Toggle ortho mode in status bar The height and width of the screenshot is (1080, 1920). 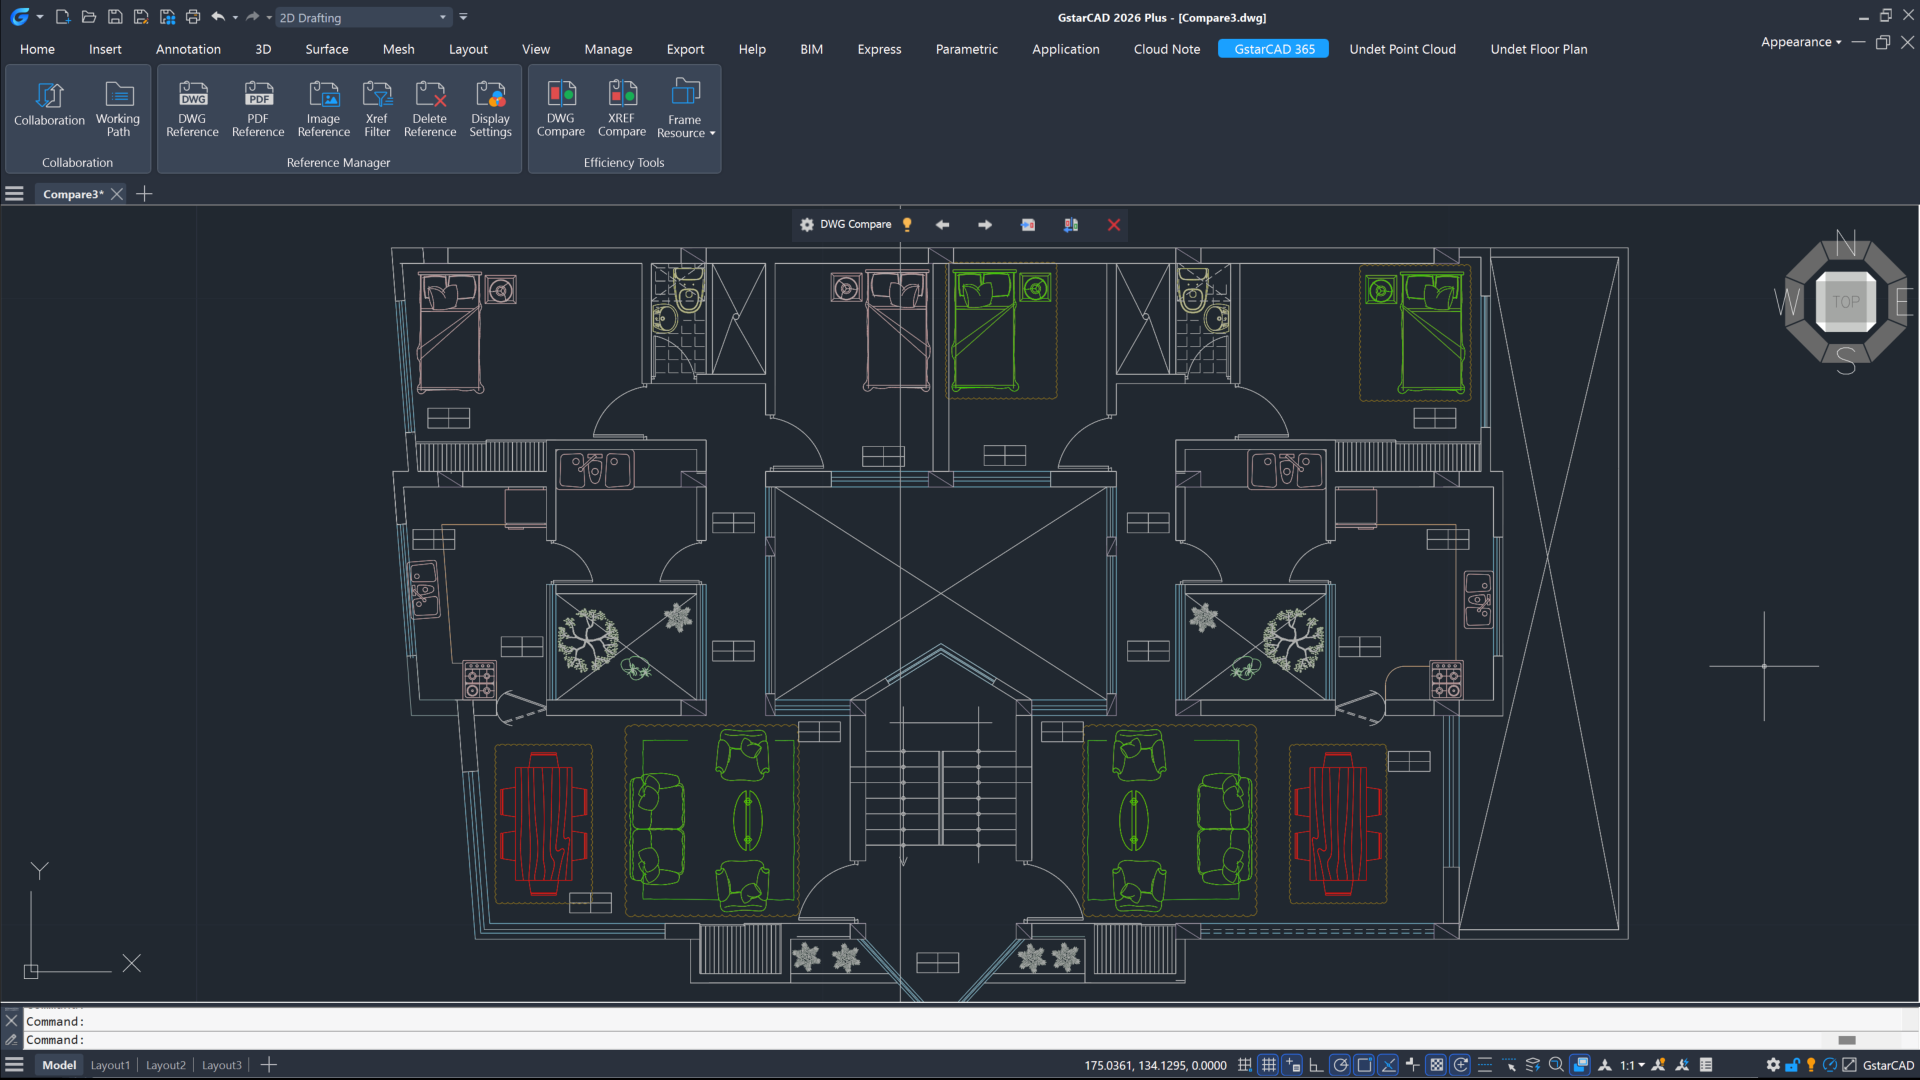1315,1064
